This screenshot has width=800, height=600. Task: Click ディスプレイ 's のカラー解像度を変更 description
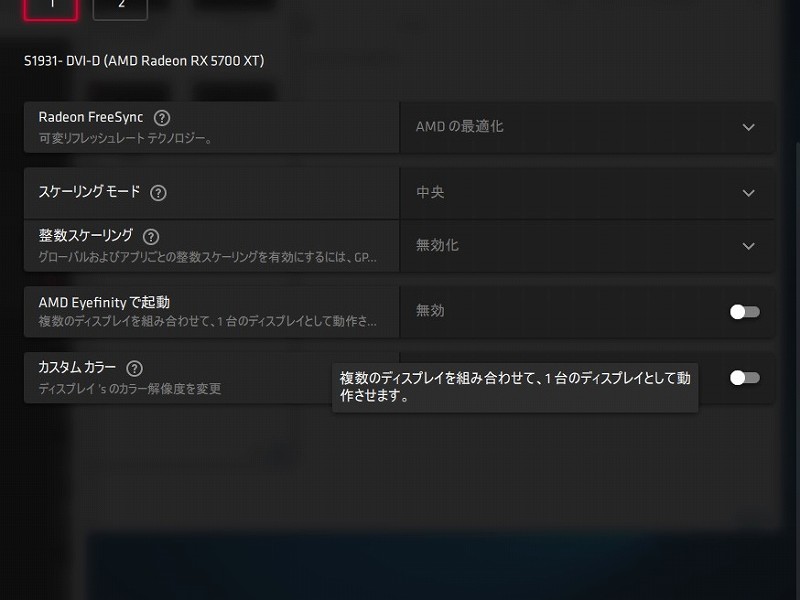(x=130, y=389)
